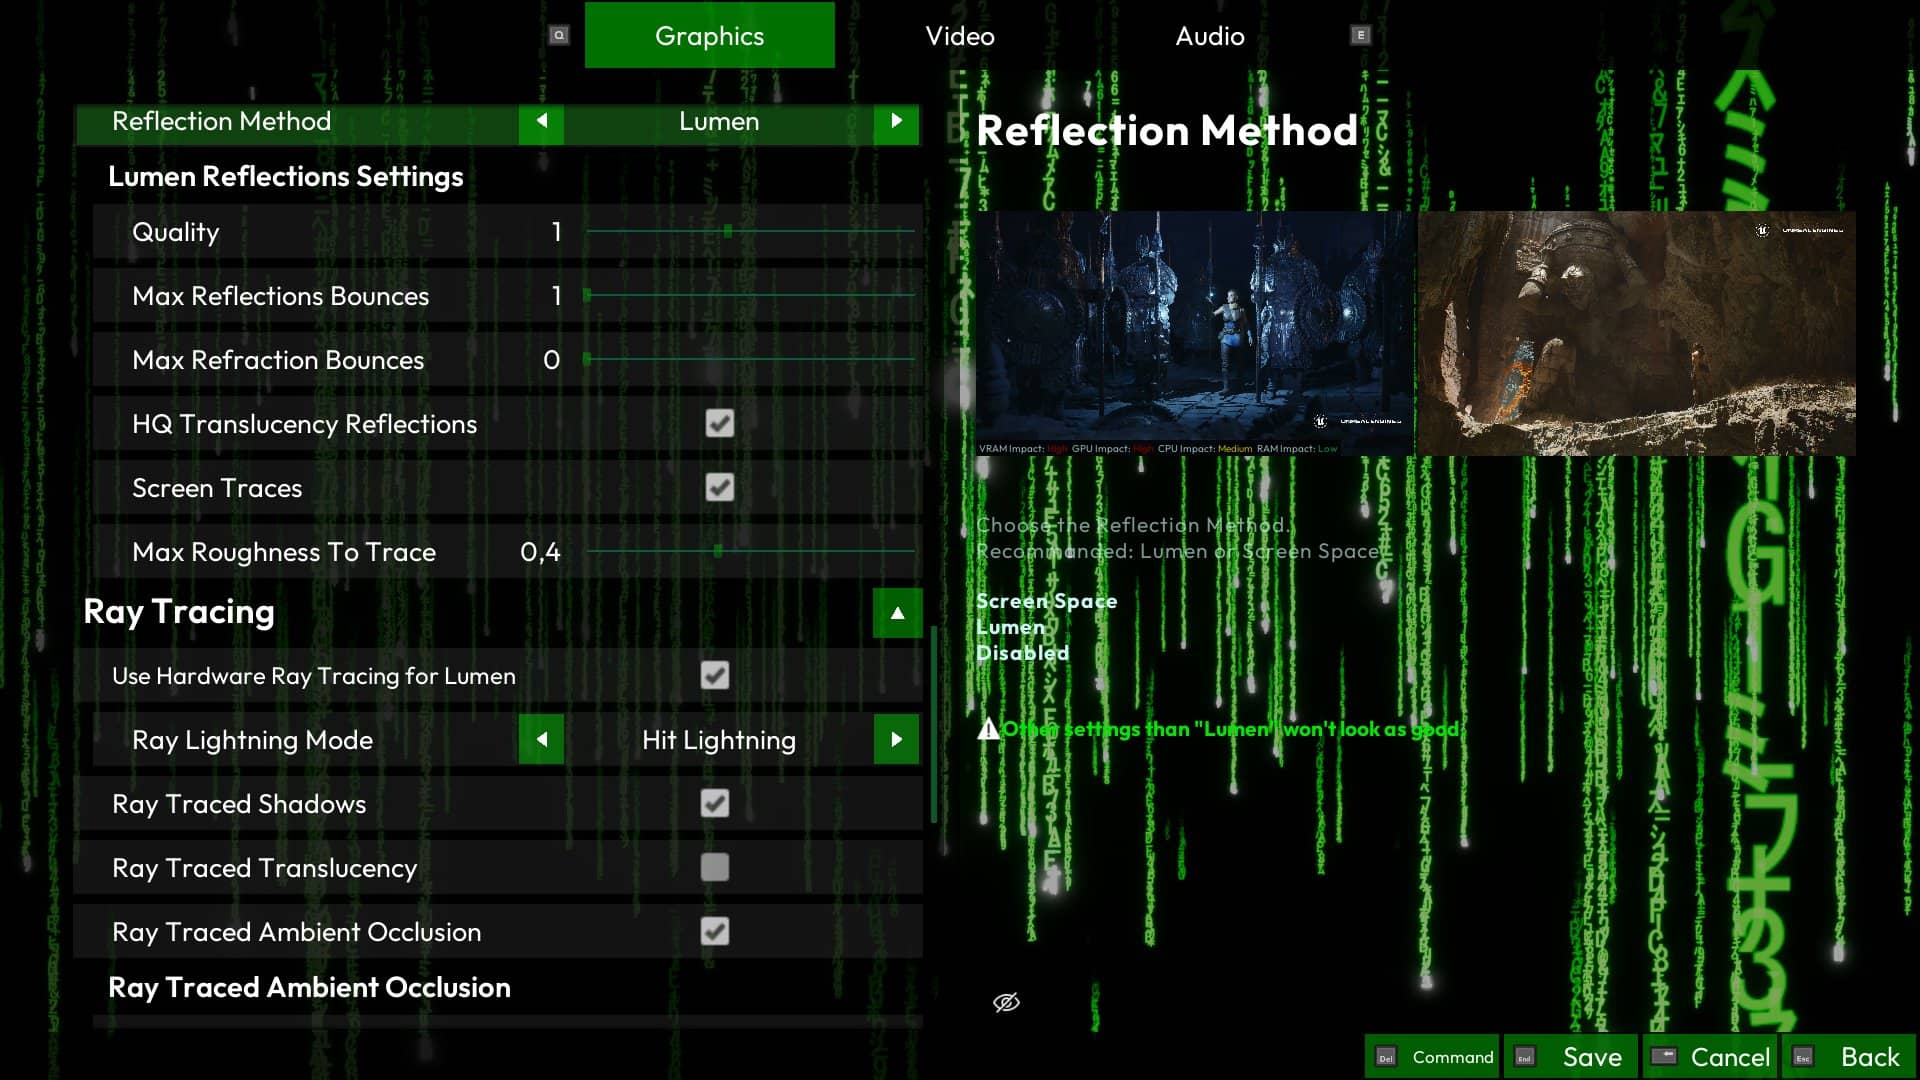Adjust the Max Reflections Bounces slider
Screen dimensions: 1920x1080
point(750,295)
